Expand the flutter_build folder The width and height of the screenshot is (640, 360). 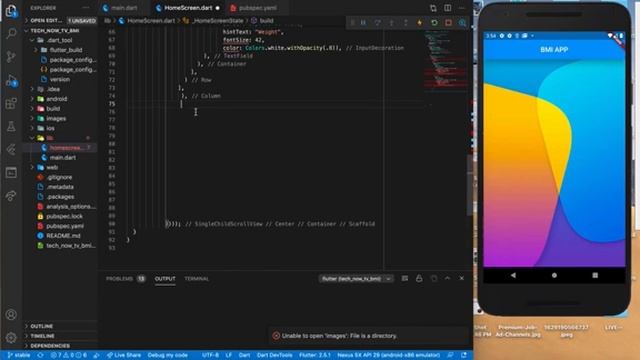click(x=60, y=50)
